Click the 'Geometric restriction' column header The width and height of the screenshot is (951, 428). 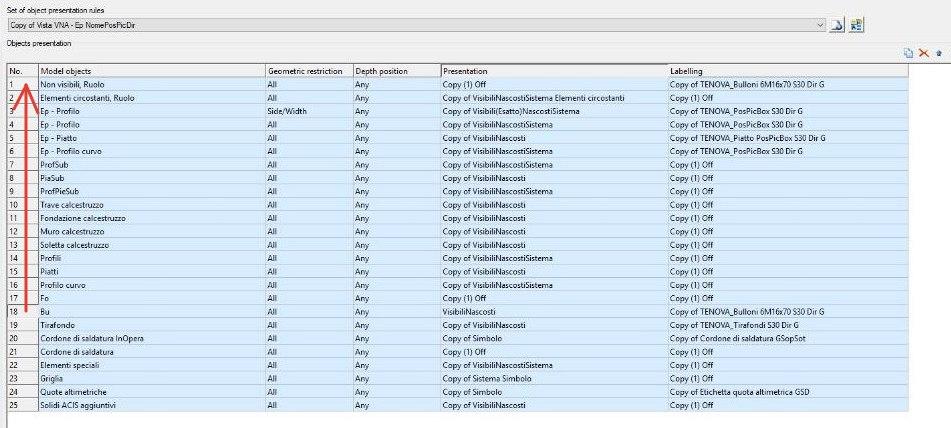tap(308, 71)
